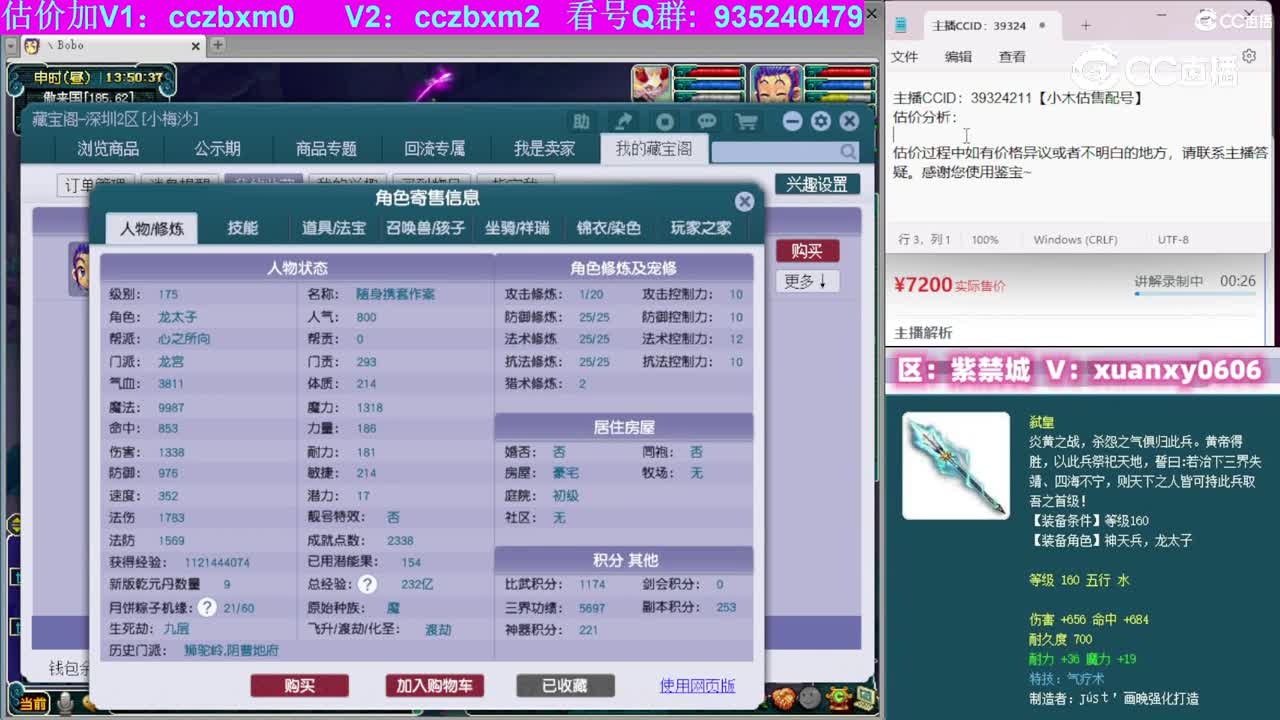Open the 回流专属 tab in 藏宝阁

[435, 149]
